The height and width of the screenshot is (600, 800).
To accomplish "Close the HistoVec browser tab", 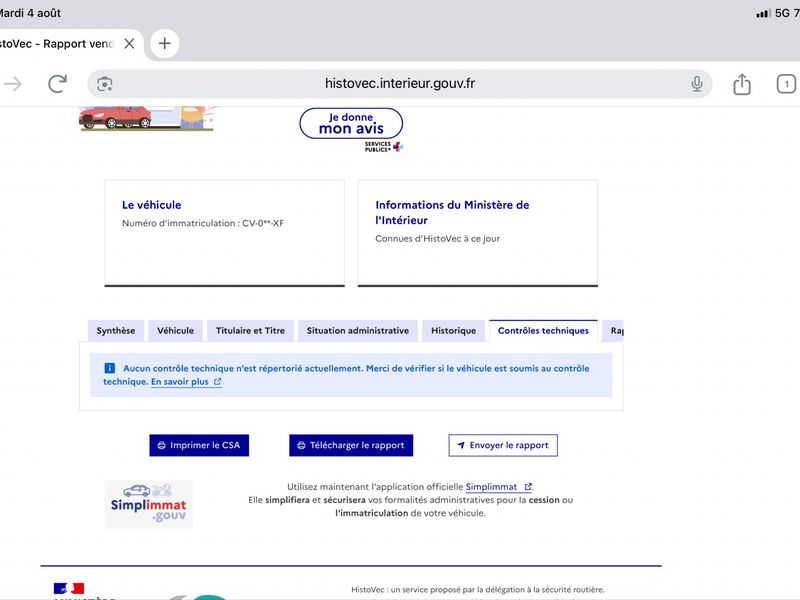I will coord(130,44).
